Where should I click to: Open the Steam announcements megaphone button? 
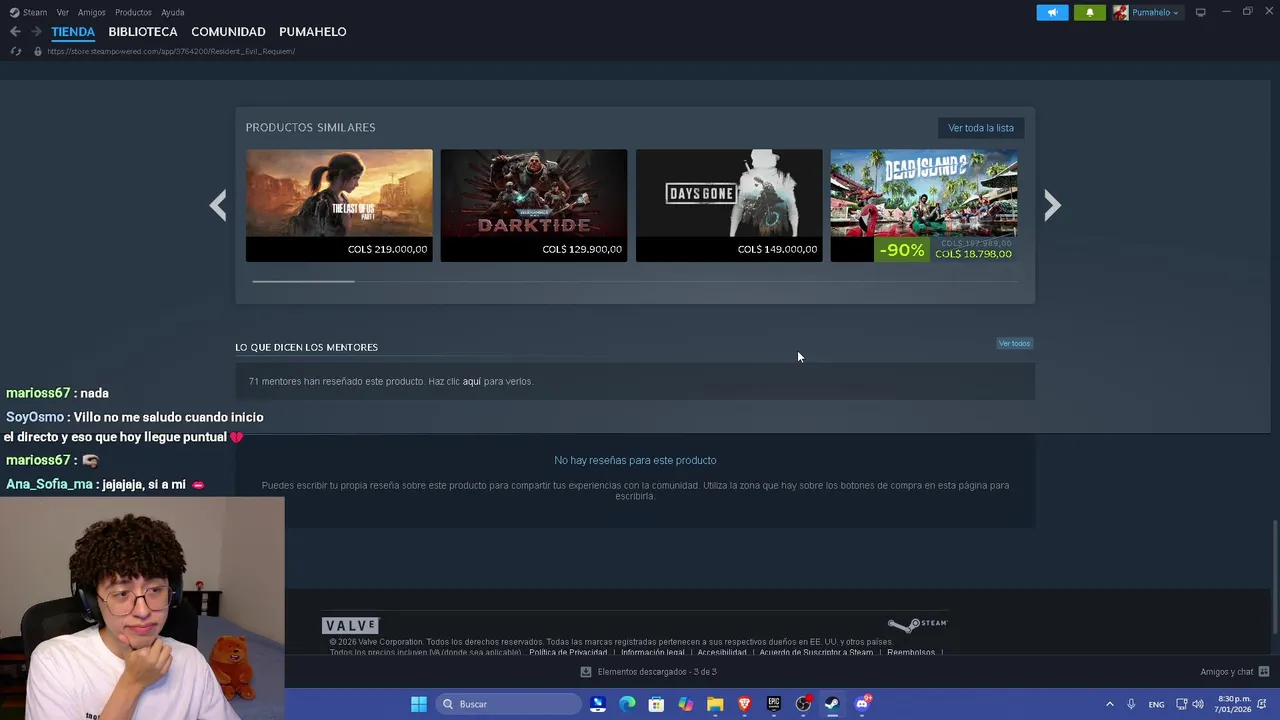coord(1052,12)
